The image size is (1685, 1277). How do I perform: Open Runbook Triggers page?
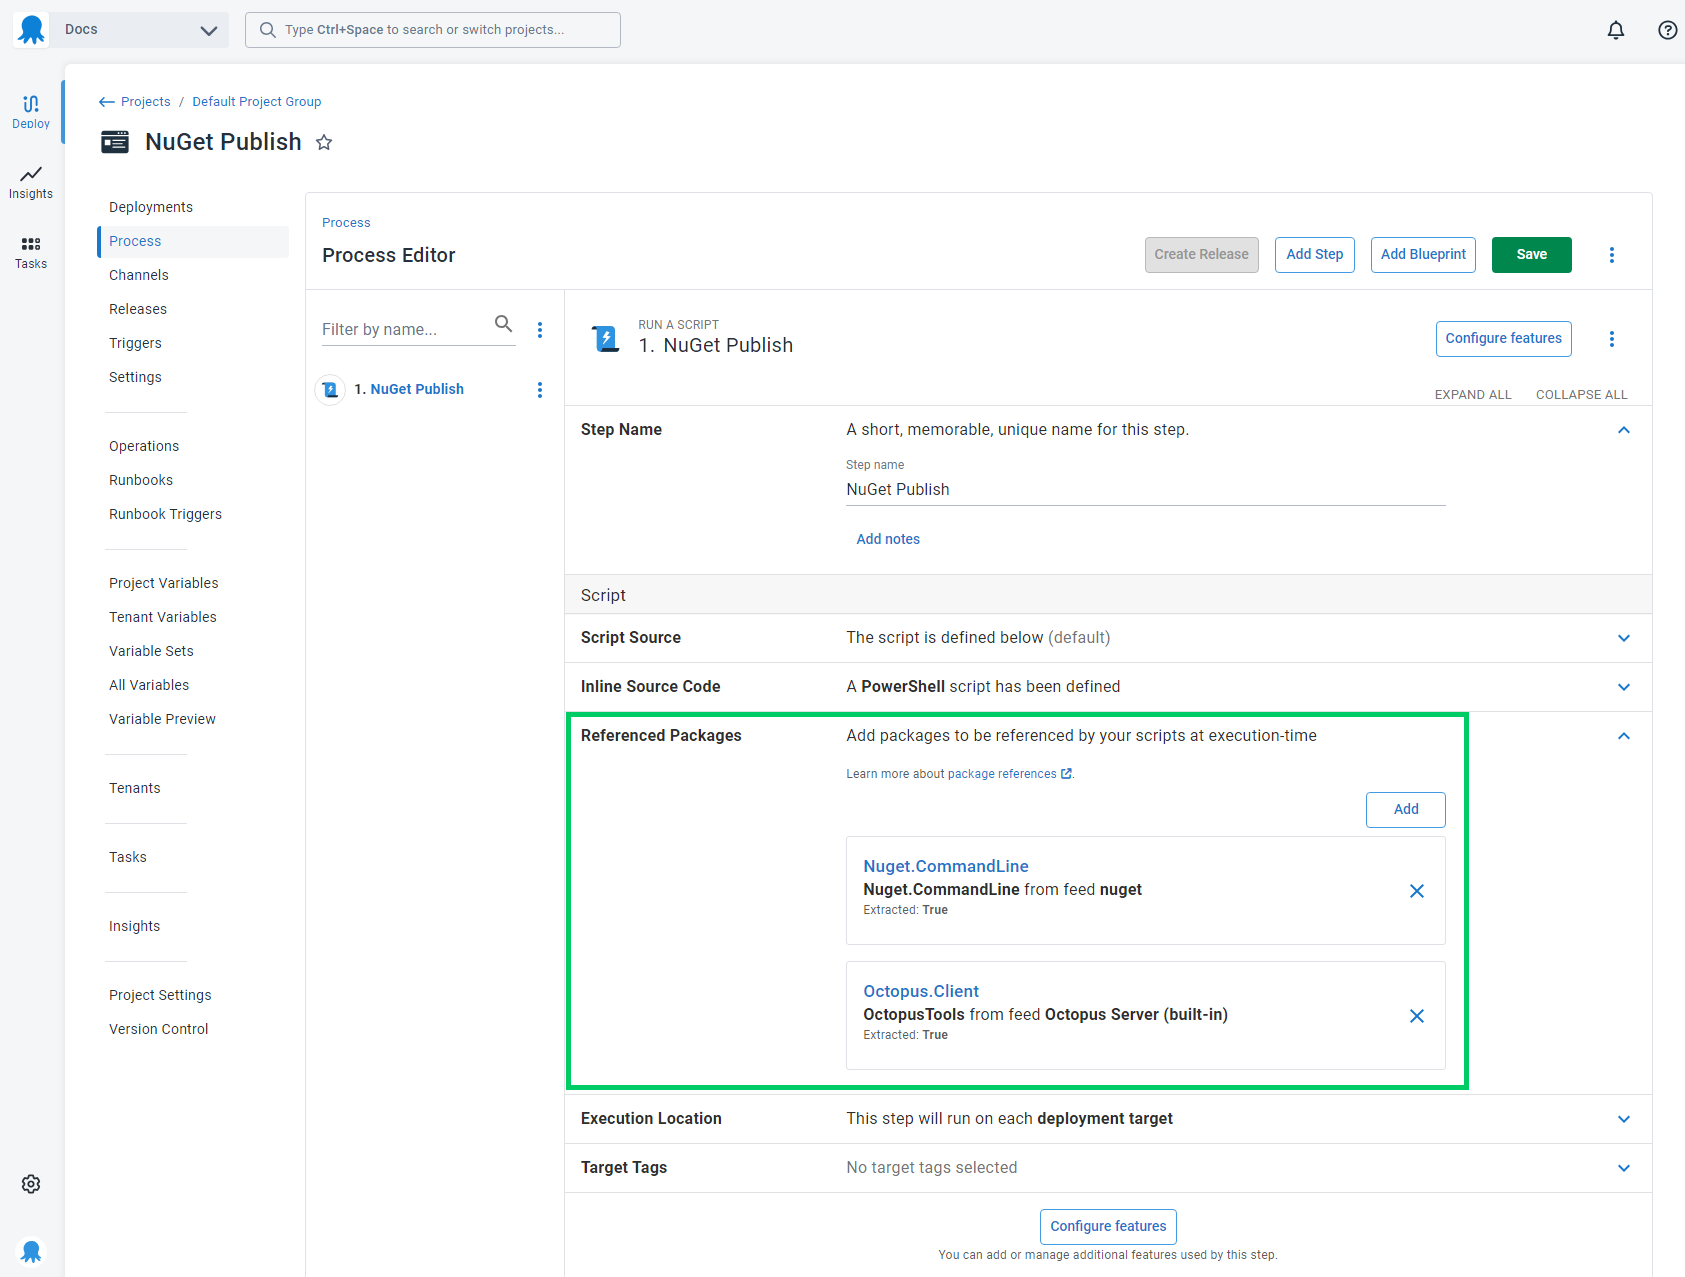166,514
